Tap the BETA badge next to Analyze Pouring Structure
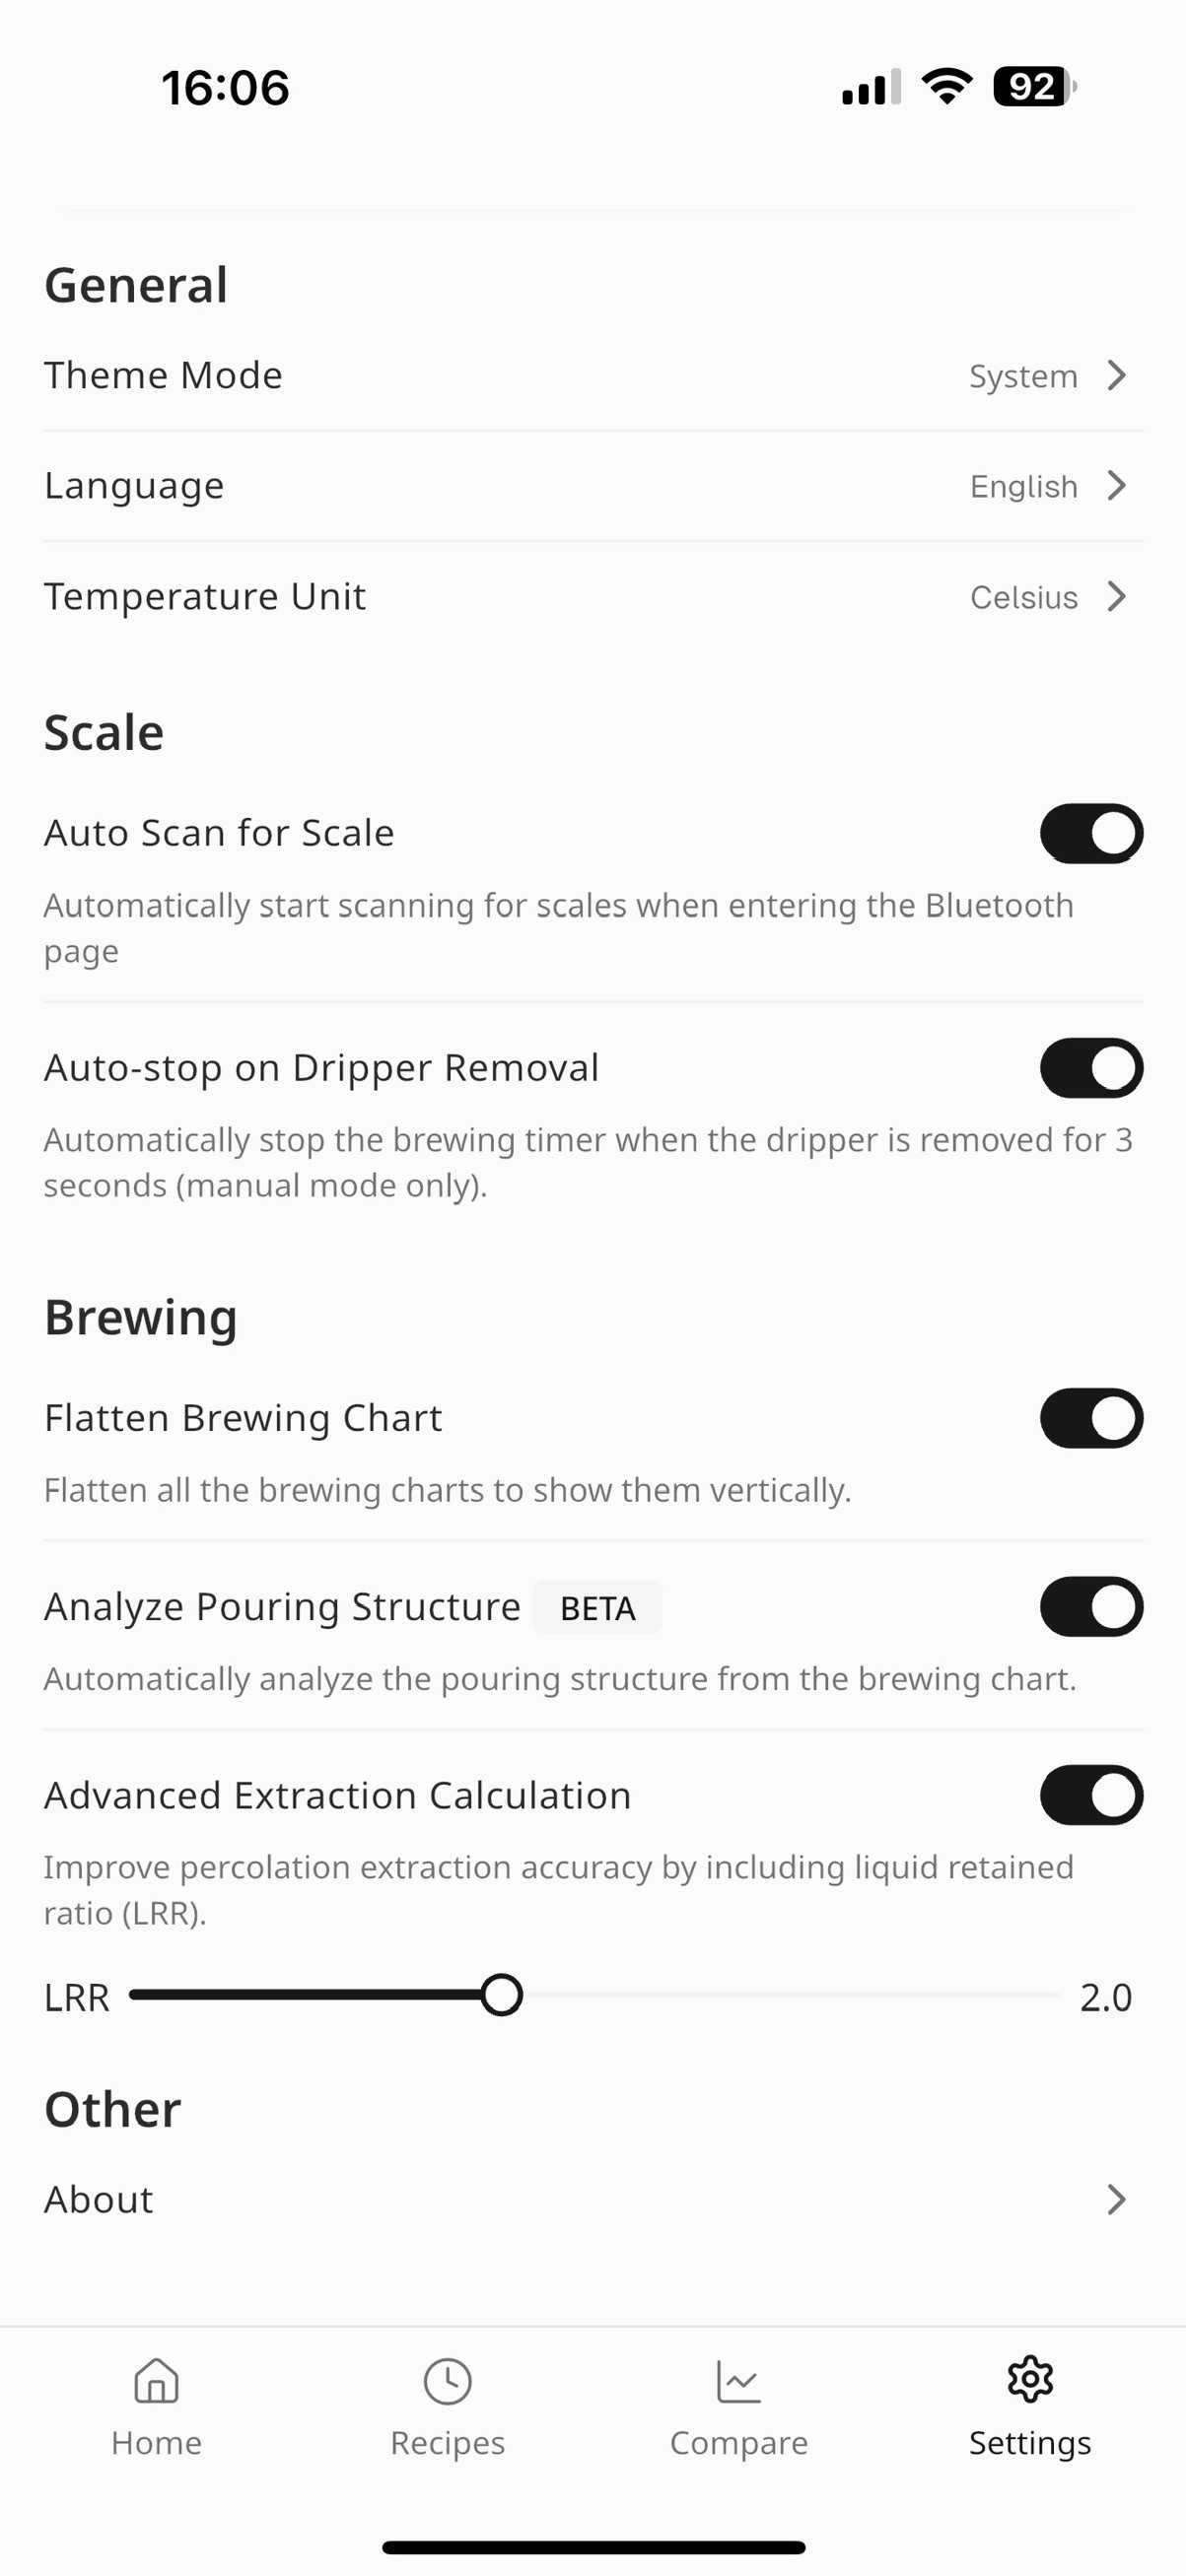The height and width of the screenshot is (2576, 1186). [x=597, y=1608]
